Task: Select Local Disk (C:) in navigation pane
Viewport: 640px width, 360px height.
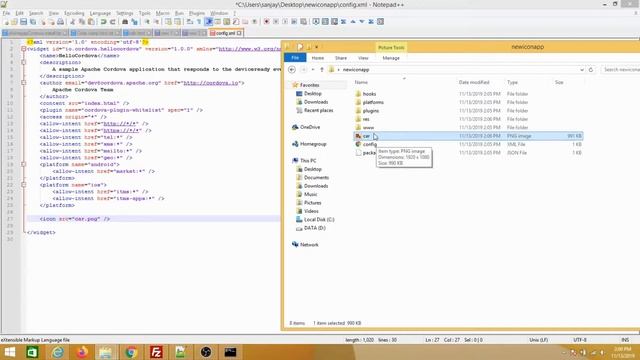Action: click(319, 220)
